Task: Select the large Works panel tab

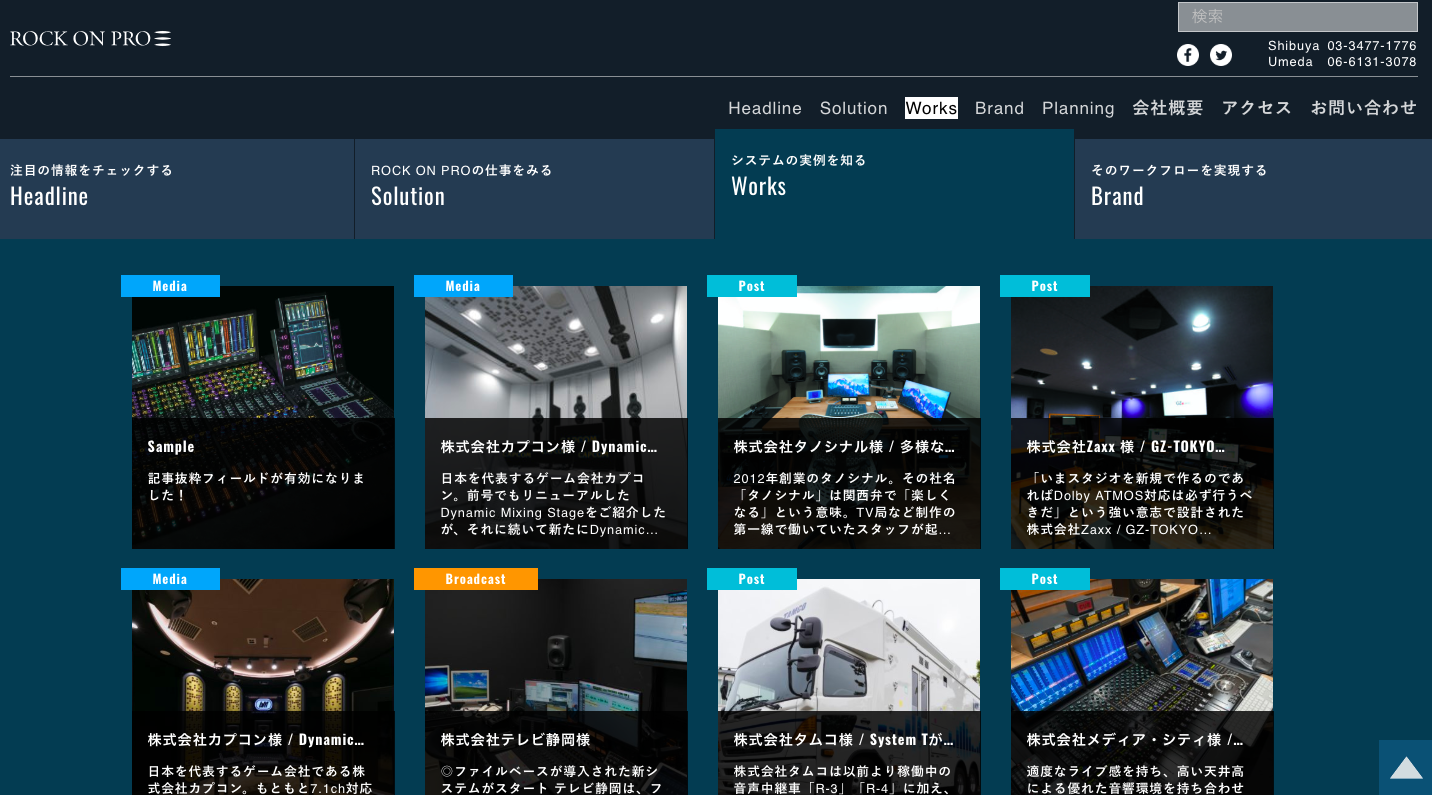Action: 895,184
